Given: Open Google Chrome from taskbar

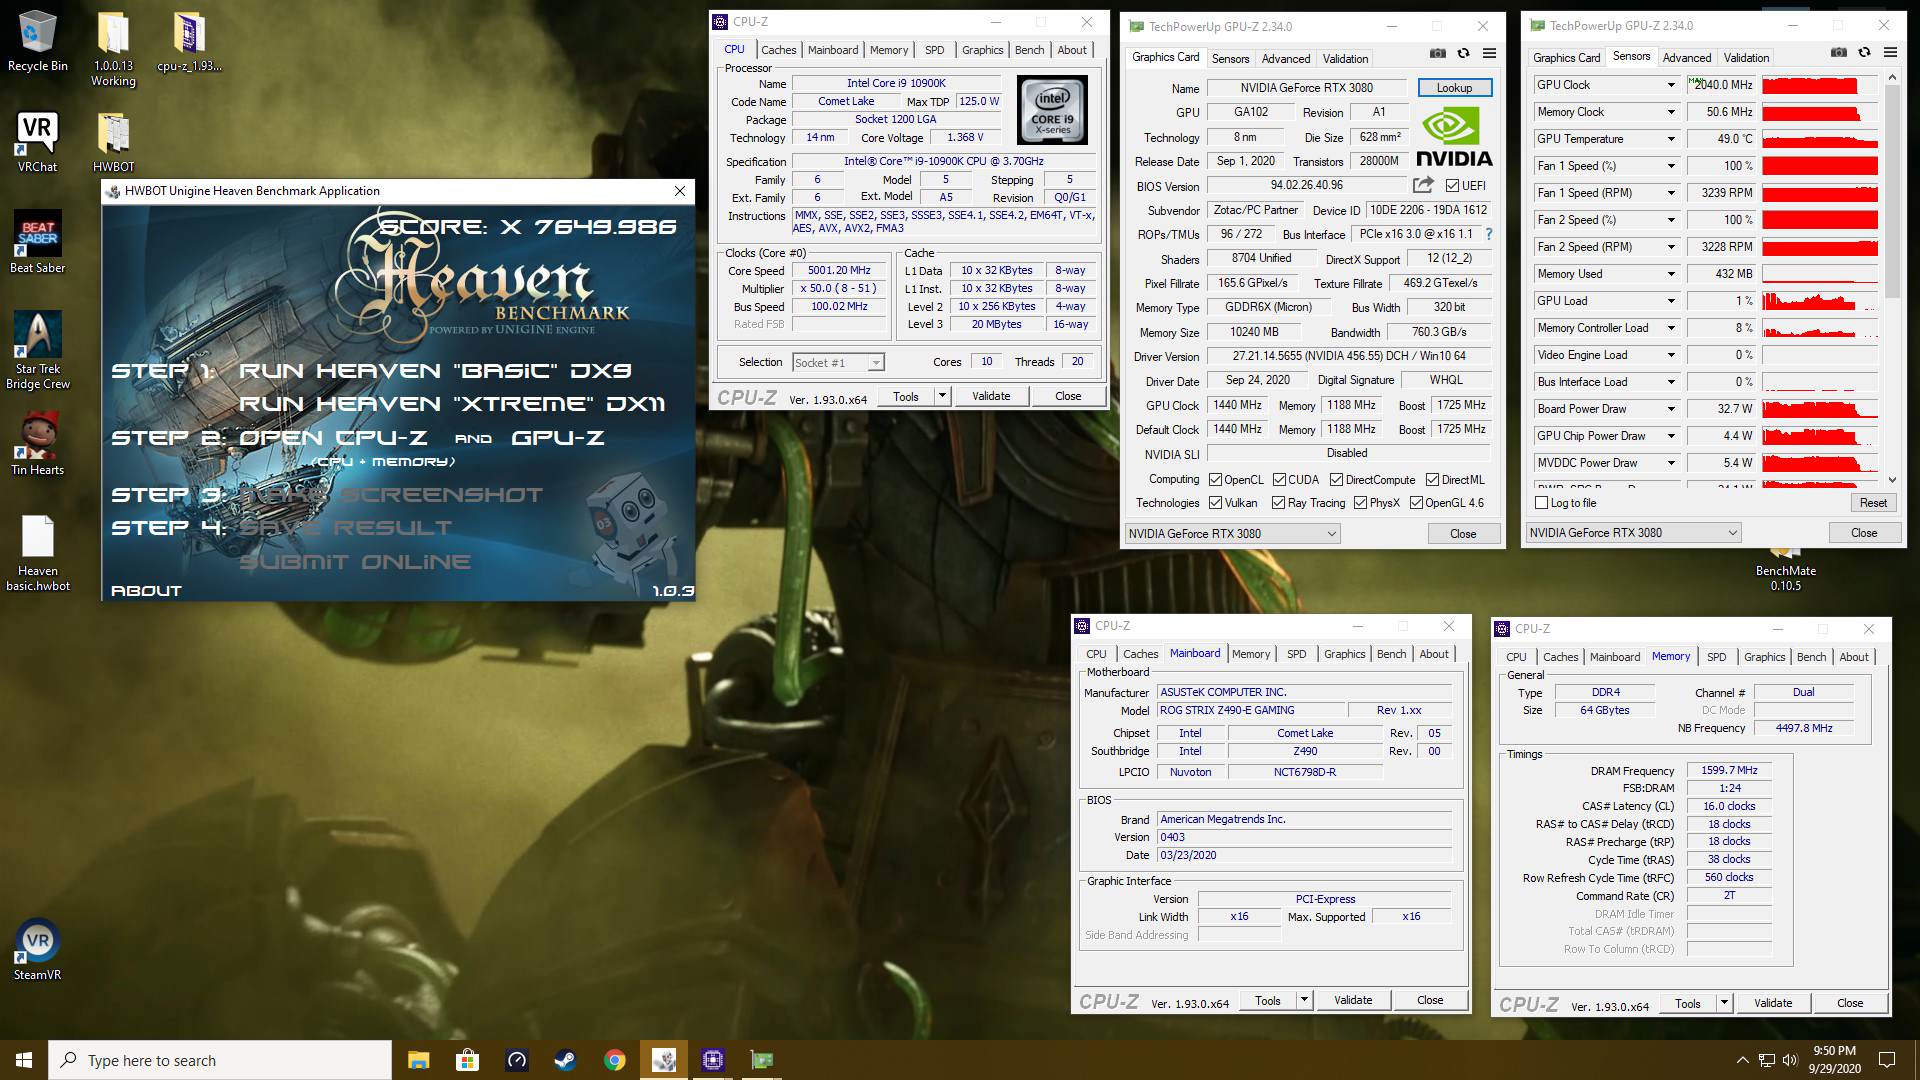Looking at the screenshot, I should (614, 1060).
